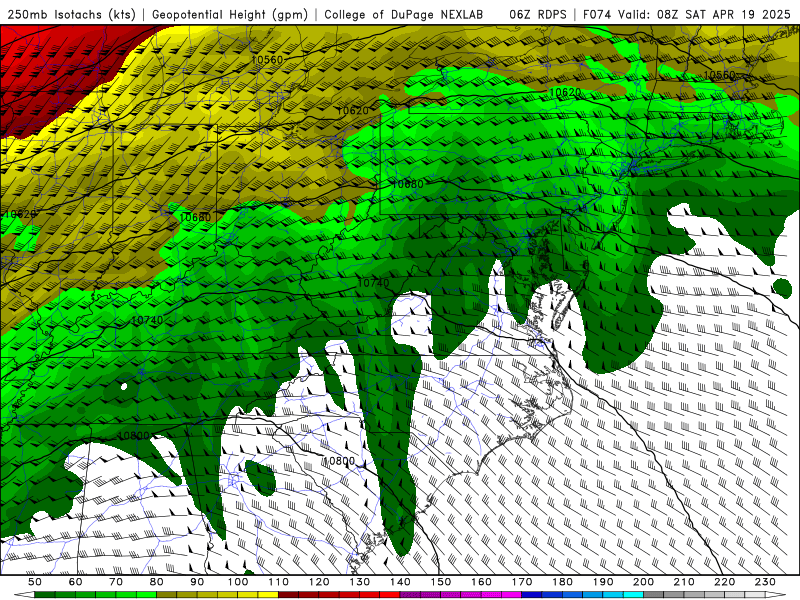Click the '250mb Isotachs (kts)' title text

click(x=72, y=14)
